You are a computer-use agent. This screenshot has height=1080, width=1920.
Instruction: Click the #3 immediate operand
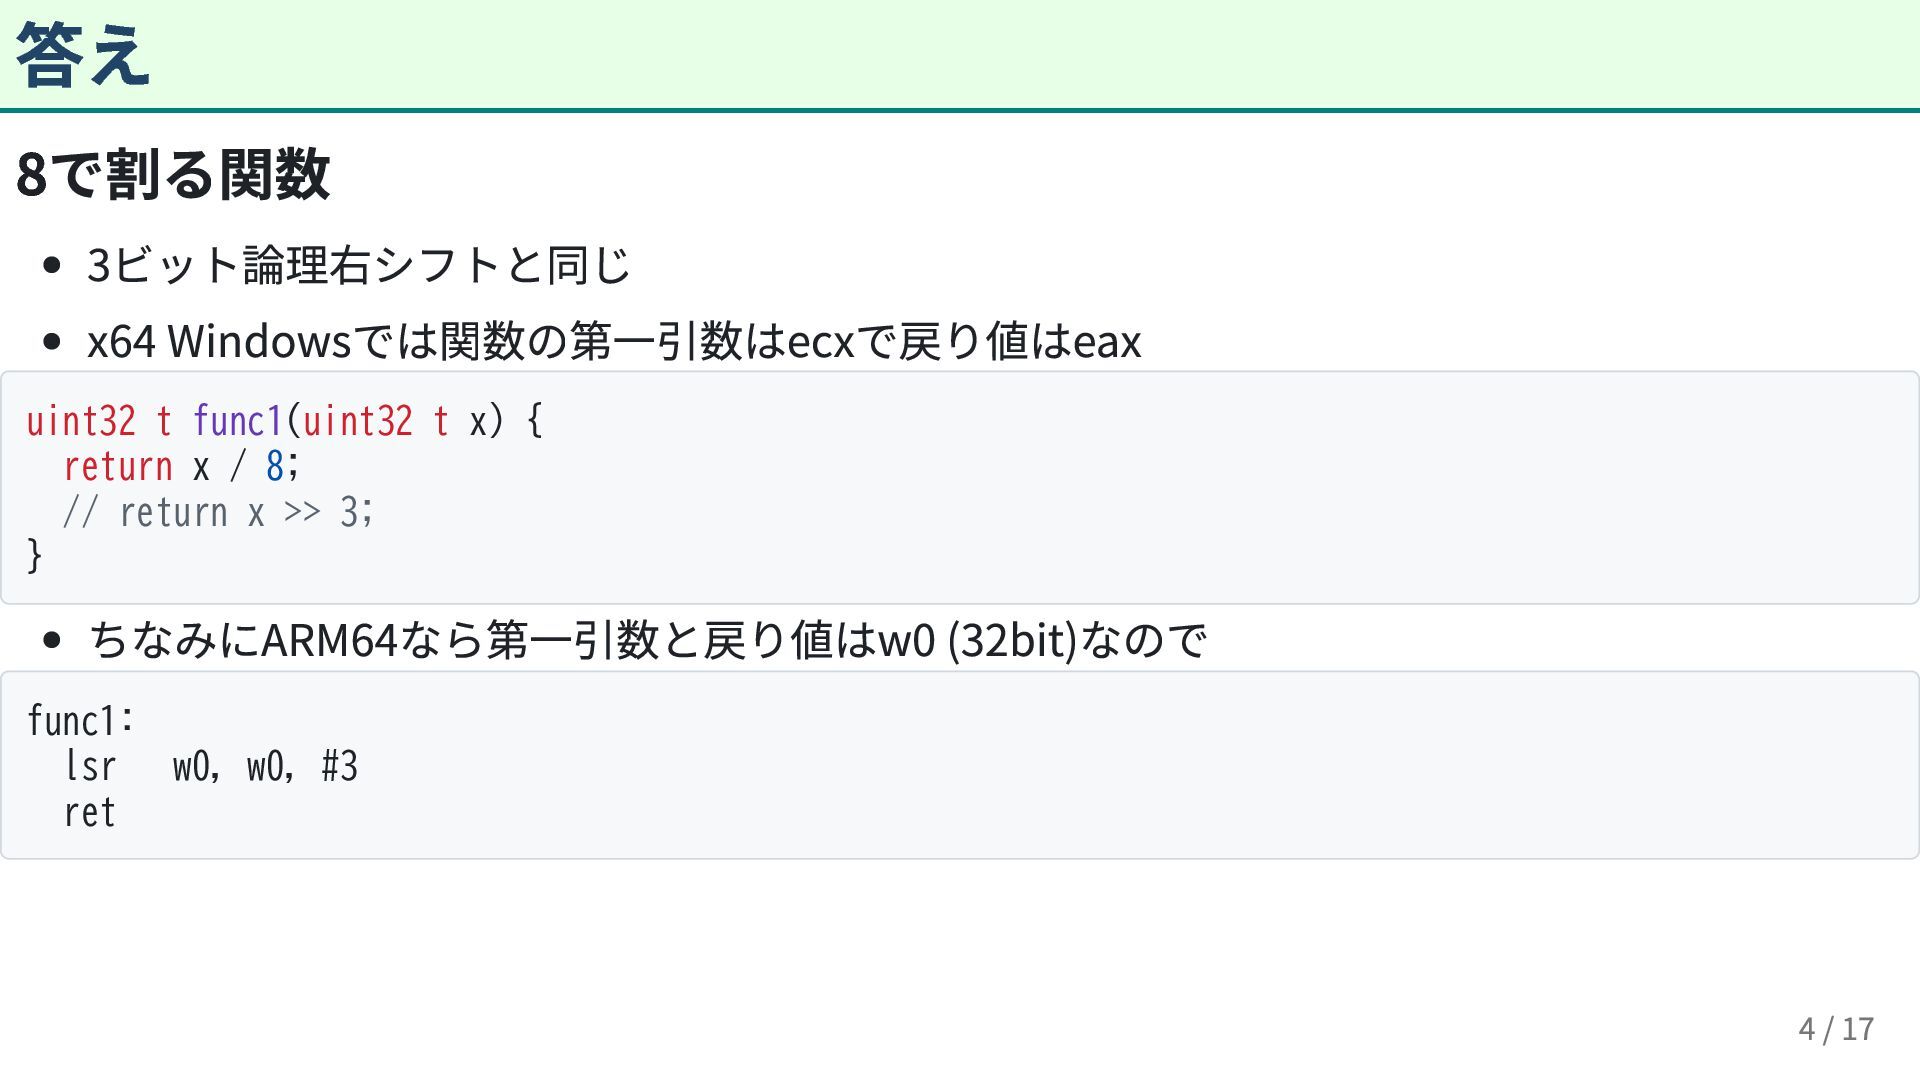(340, 767)
